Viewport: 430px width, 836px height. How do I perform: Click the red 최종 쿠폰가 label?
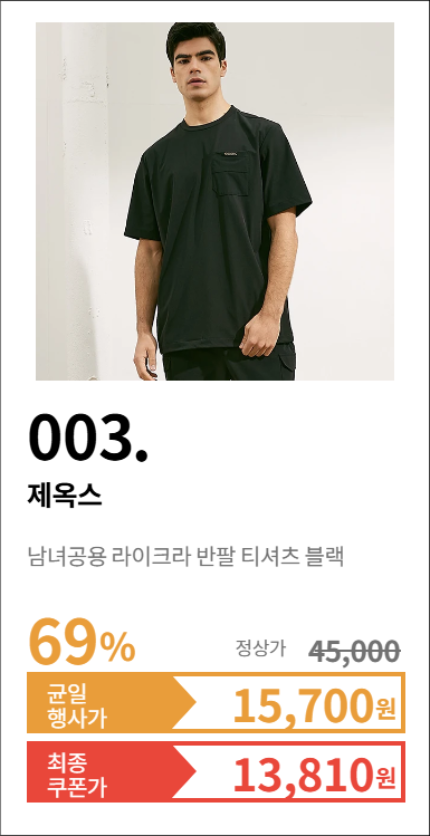[77, 771]
